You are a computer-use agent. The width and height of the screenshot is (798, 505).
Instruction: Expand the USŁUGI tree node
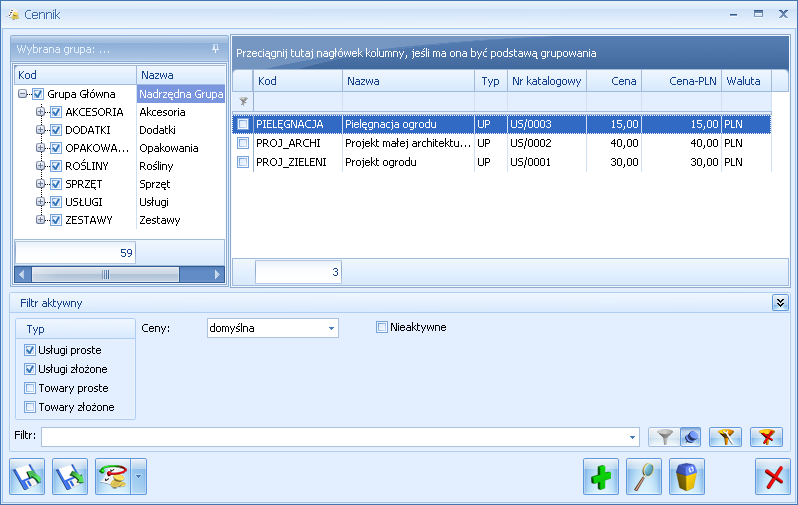pos(40,202)
